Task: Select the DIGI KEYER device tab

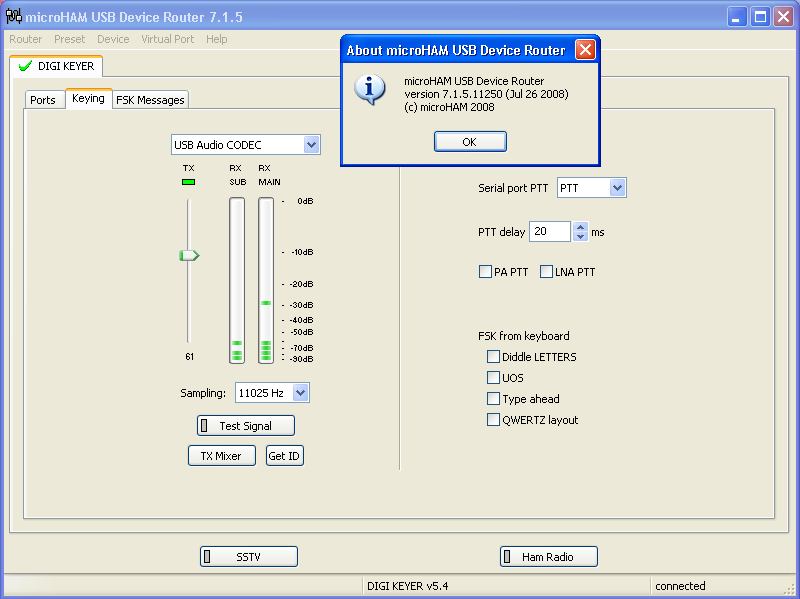Action: click(56, 66)
